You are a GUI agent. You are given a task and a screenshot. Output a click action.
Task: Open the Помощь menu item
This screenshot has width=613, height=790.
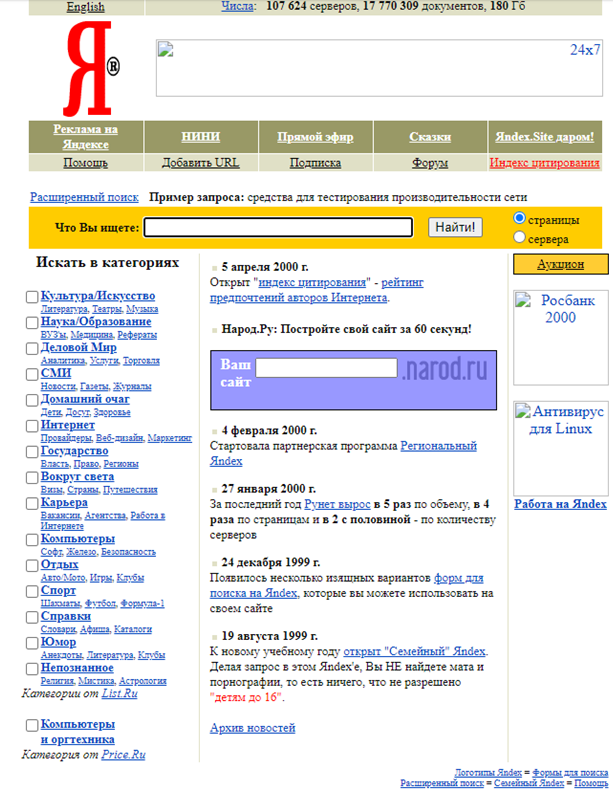point(86,163)
